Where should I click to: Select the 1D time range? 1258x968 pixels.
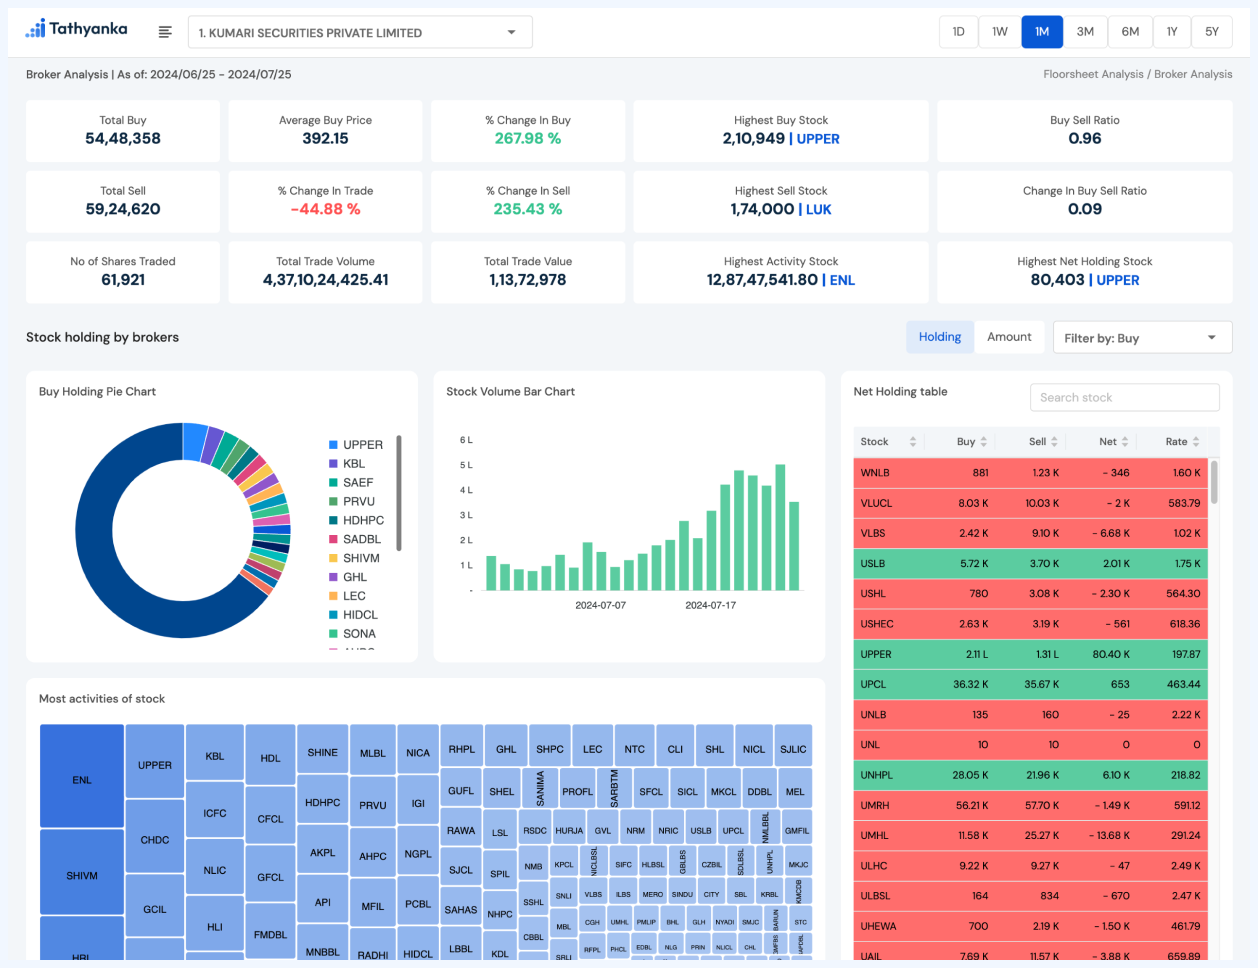(x=958, y=32)
